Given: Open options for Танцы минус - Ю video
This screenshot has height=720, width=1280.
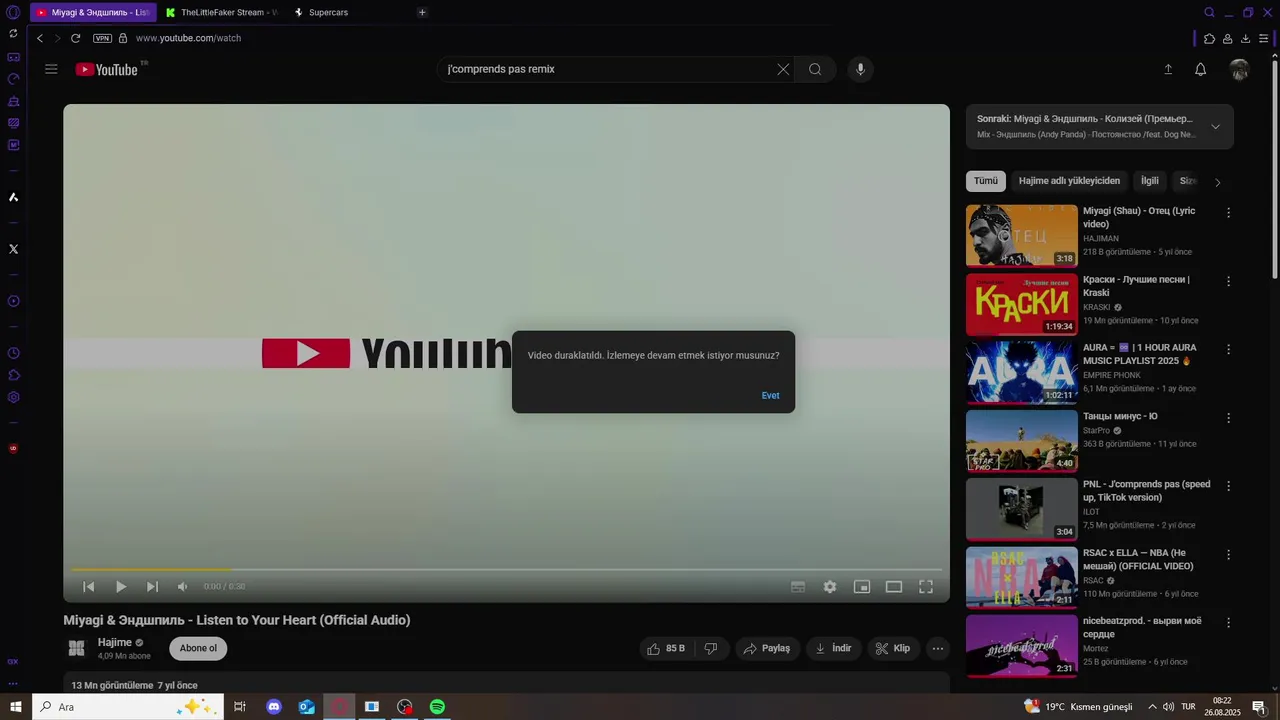Looking at the screenshot, I should click(1229, 418).
